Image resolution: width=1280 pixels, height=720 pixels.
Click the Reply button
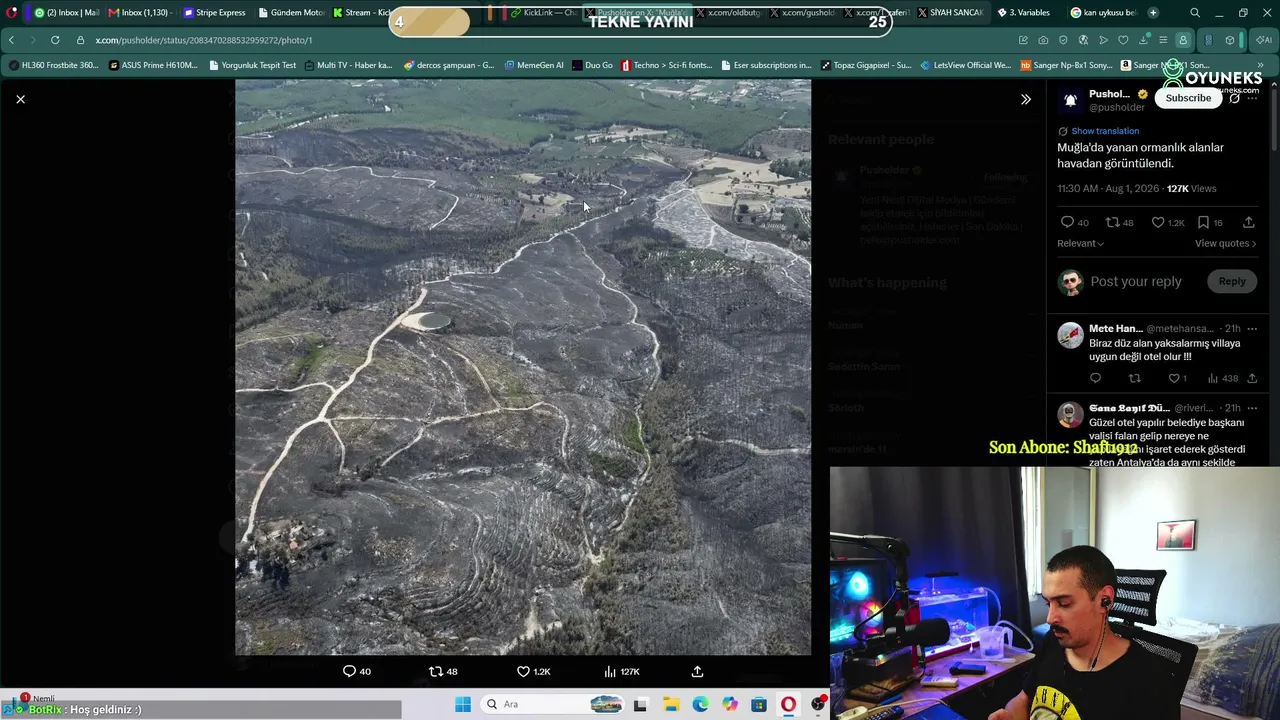point(1232,281)
